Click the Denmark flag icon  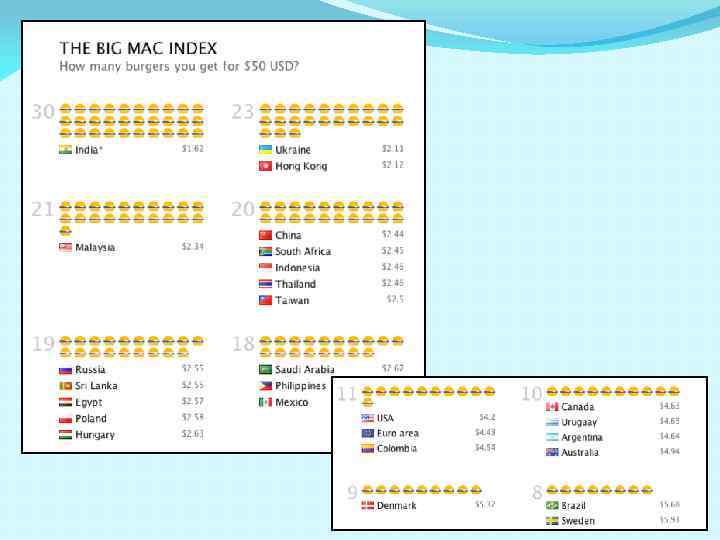(367, 506)
